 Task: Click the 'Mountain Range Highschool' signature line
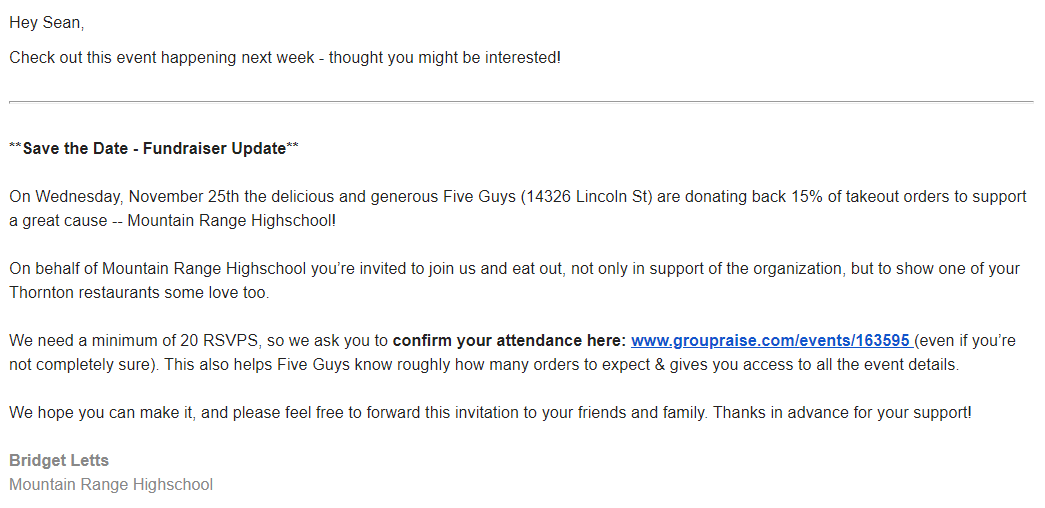click(111, 484)
